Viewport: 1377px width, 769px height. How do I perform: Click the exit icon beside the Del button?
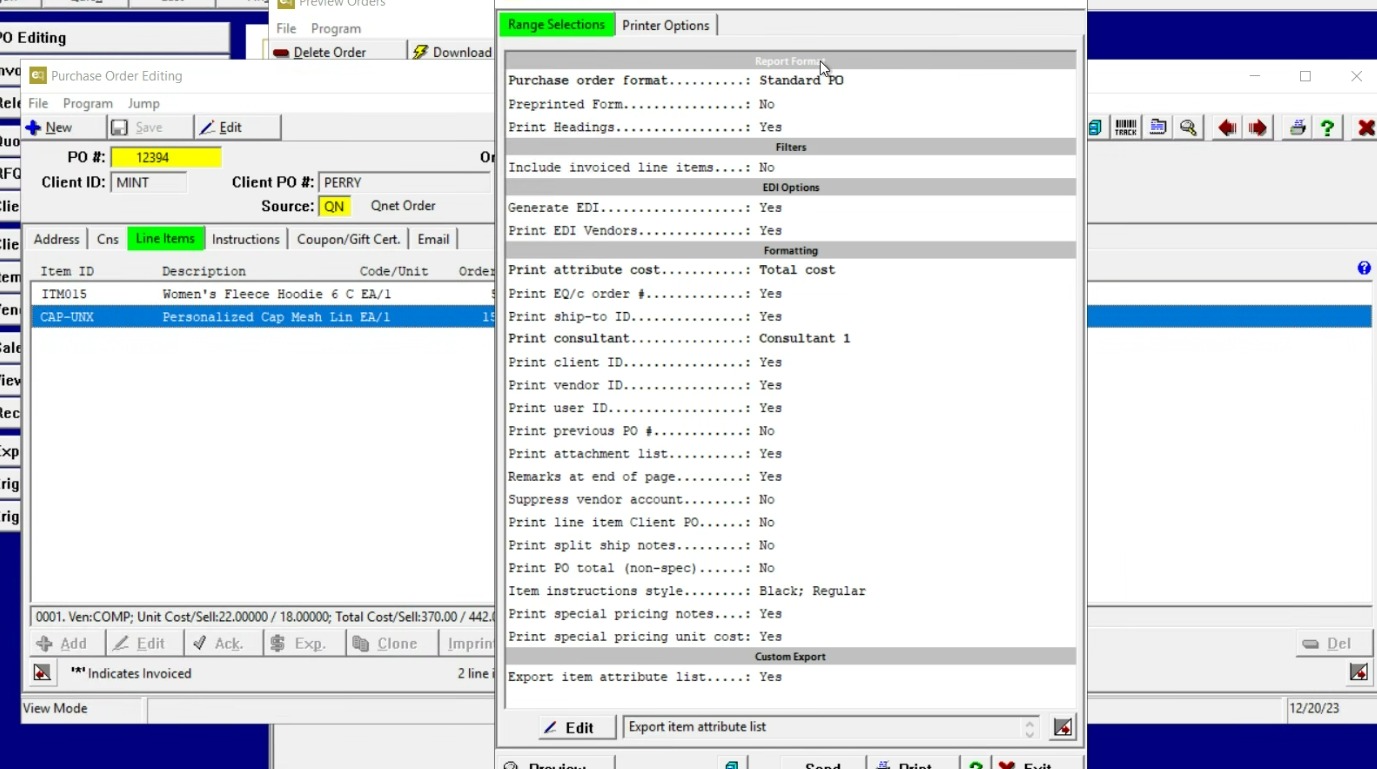pos(1358,672)
